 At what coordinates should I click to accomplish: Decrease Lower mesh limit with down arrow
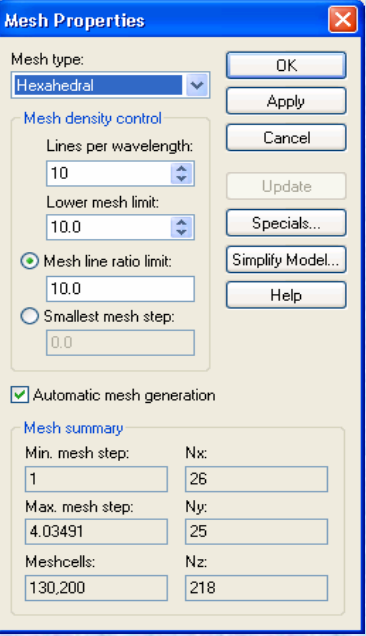point(181,232)
